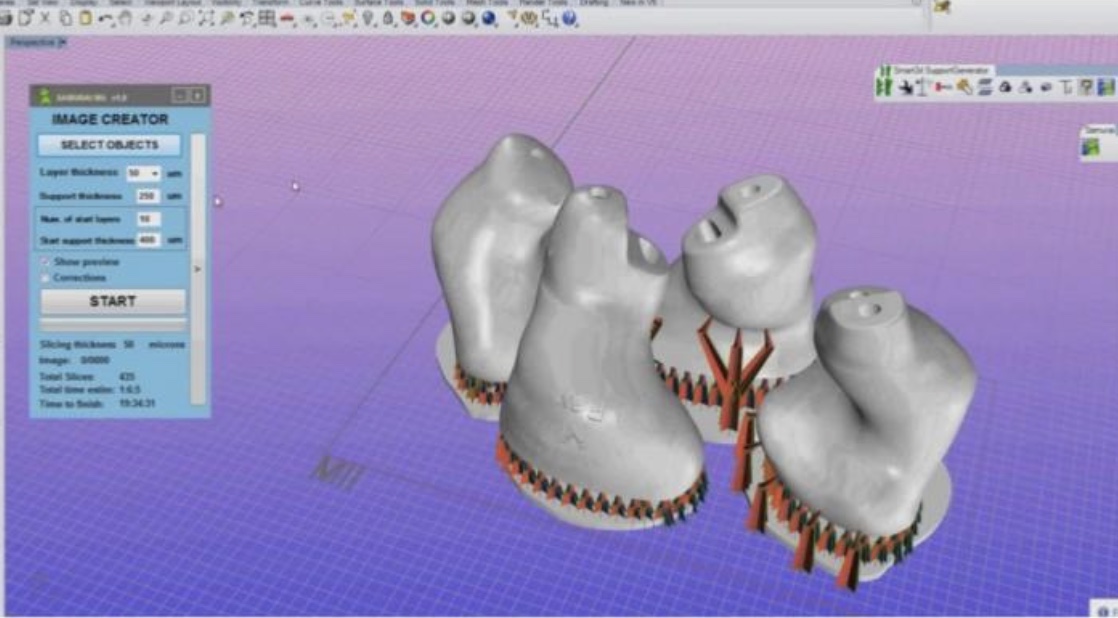Click the Copy icon in main toolbar
The height and width of the screenshot is (618, 1118).
64,19
